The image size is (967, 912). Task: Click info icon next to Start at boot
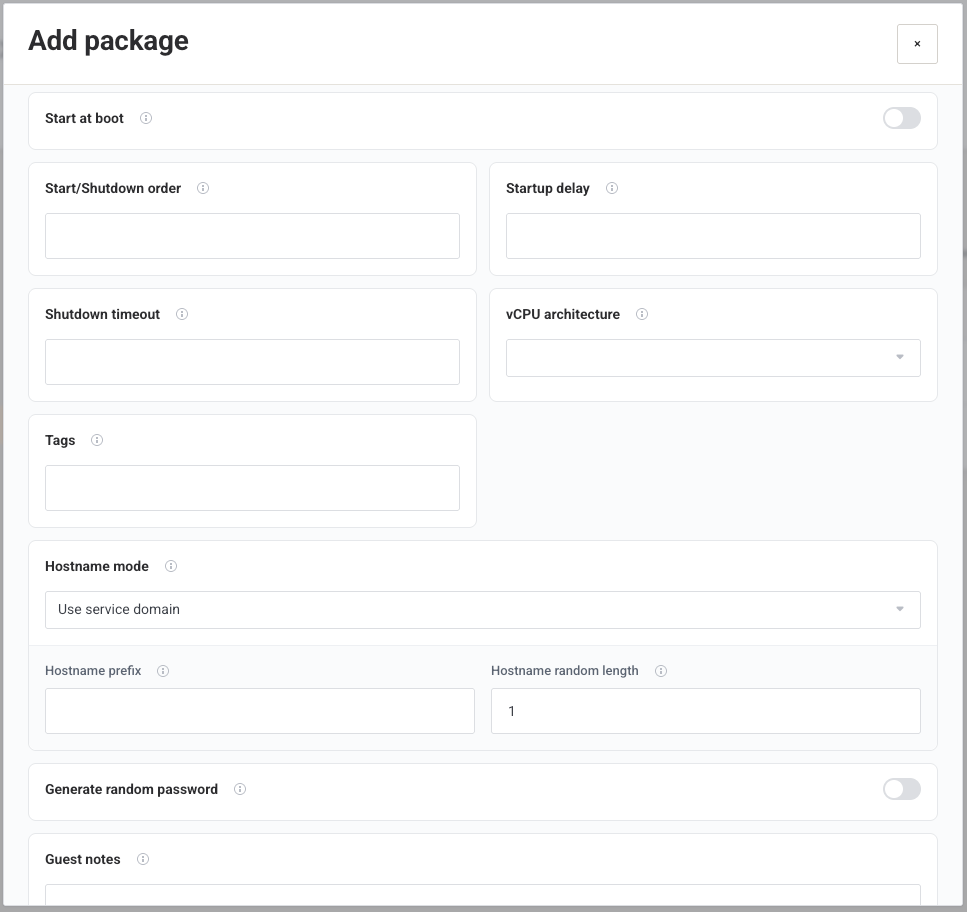(146, 118)
